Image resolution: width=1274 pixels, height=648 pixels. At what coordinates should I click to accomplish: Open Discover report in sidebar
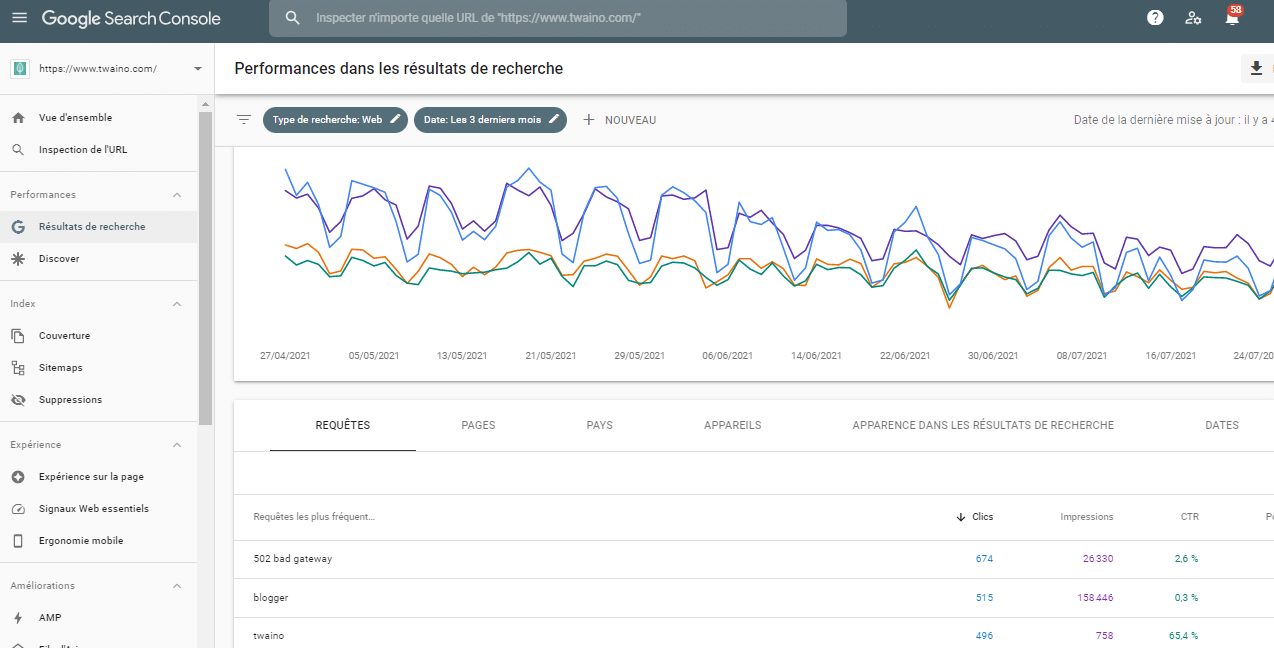click(x=58, y=259)
